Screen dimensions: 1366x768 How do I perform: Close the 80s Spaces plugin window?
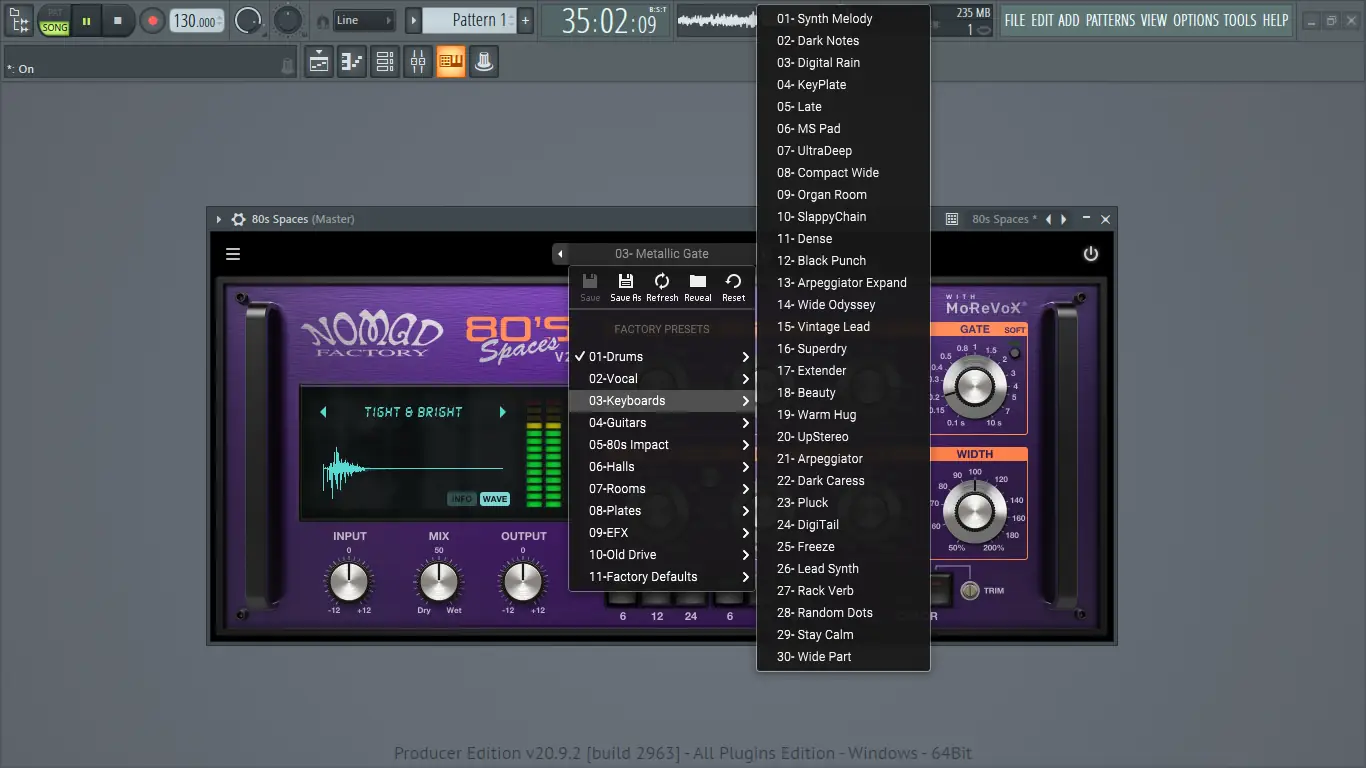(1105, 219)
